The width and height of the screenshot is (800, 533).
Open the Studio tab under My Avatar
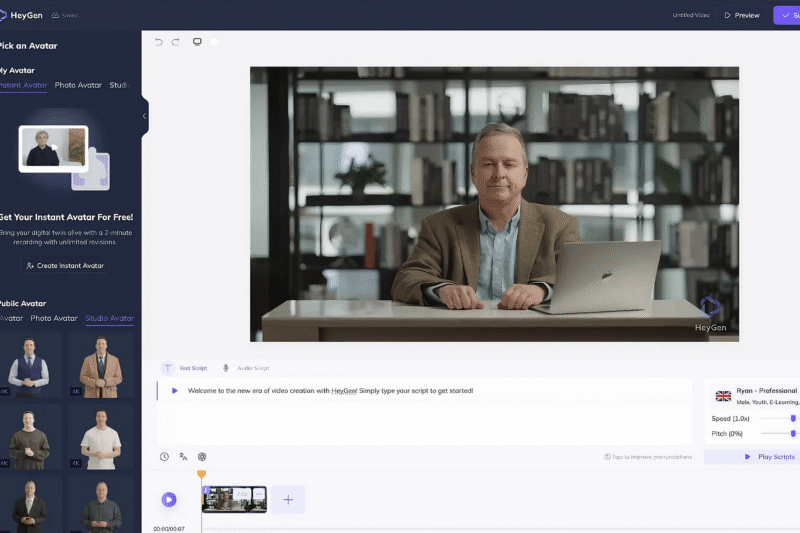[x=120, y=85]
